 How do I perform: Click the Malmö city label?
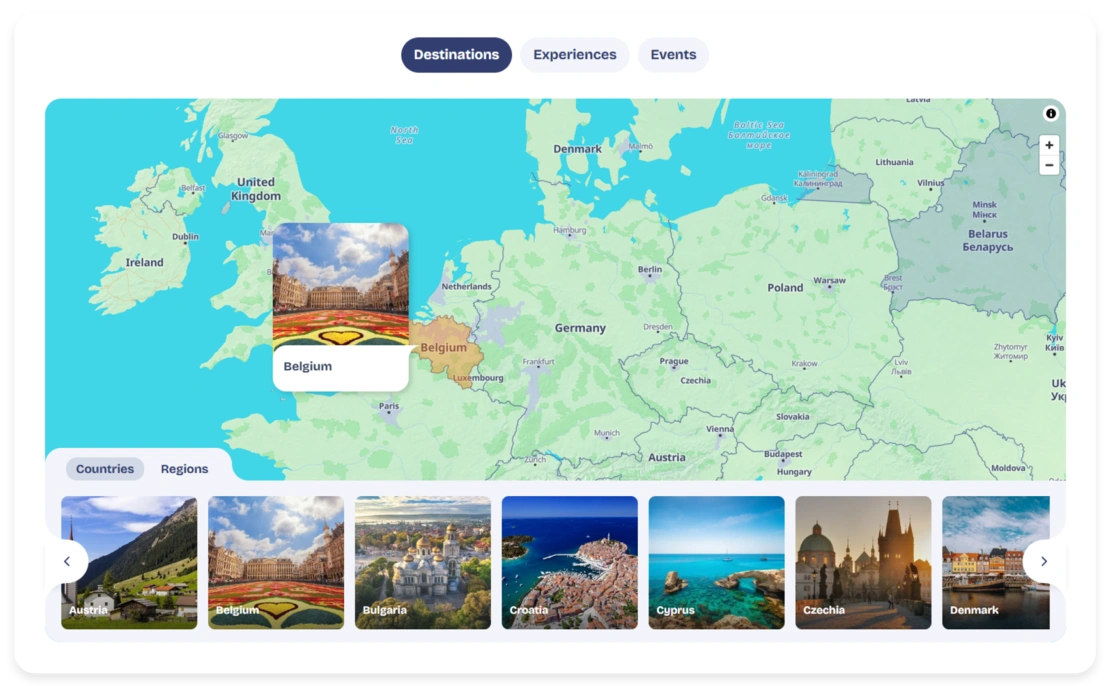[x=641, y=147]
